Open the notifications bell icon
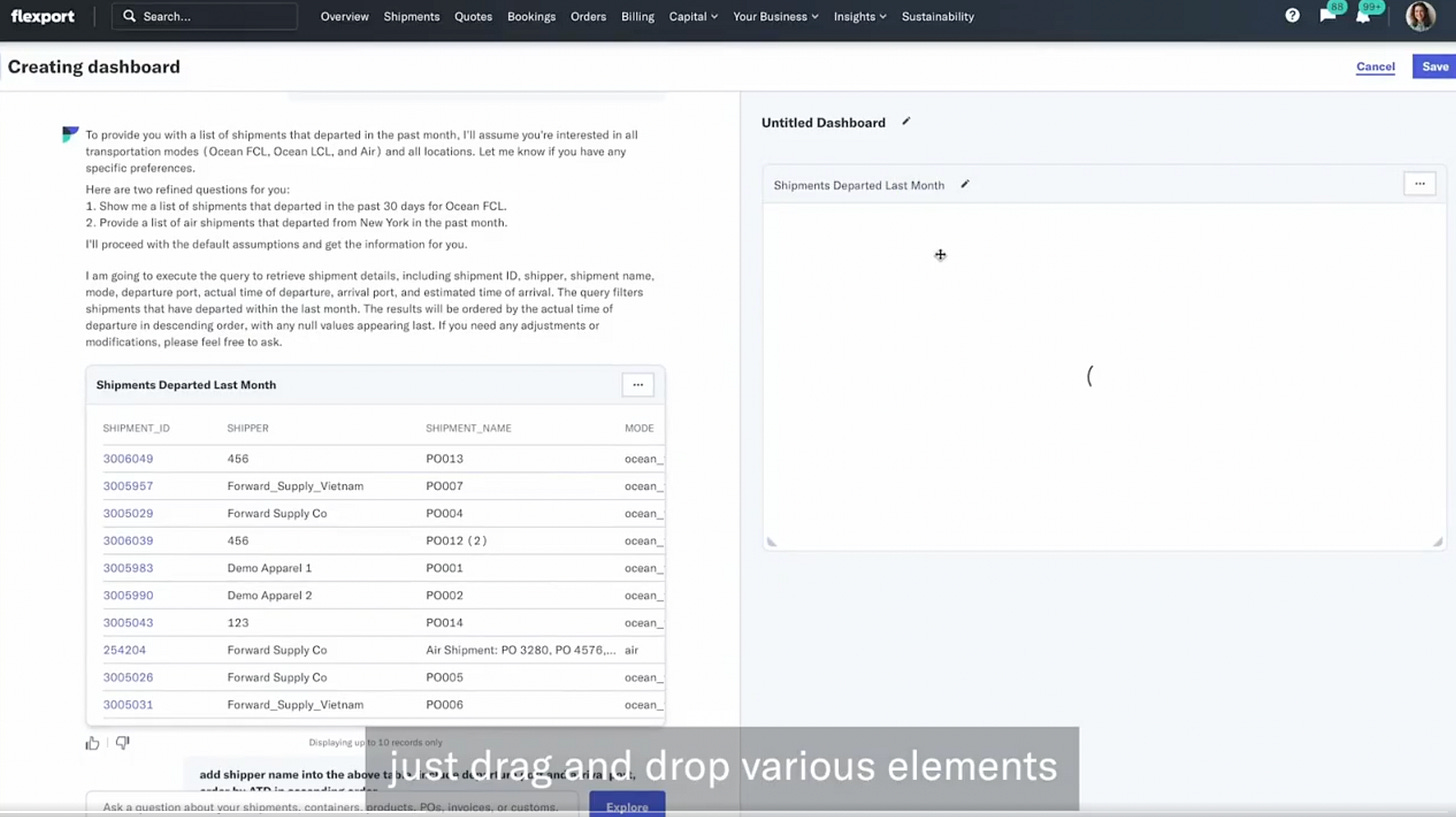 click(x=1363, y=16)
